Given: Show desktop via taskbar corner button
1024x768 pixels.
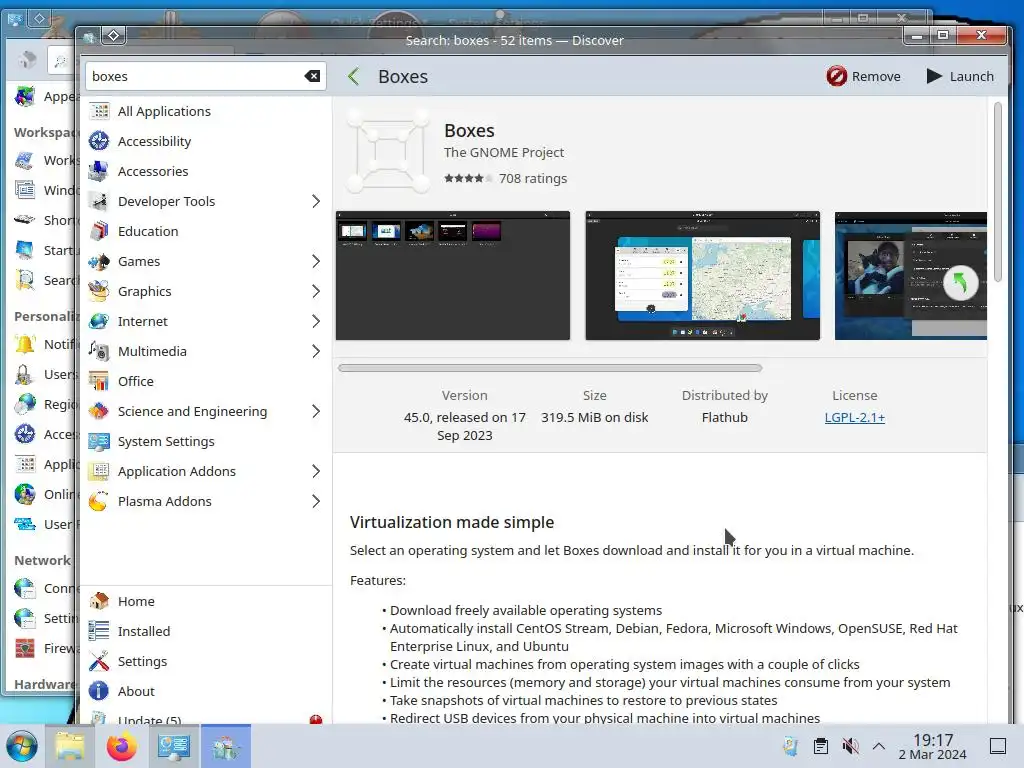Looking at the screenshot, I should click(998, 746).
